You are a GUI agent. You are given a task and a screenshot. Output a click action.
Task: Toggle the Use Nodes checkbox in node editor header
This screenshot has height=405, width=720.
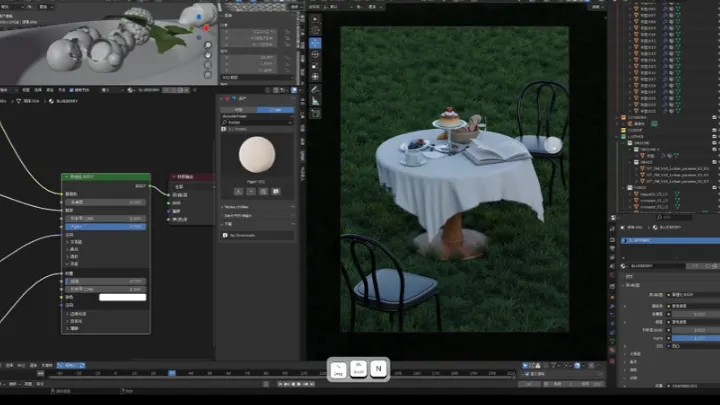71,90
